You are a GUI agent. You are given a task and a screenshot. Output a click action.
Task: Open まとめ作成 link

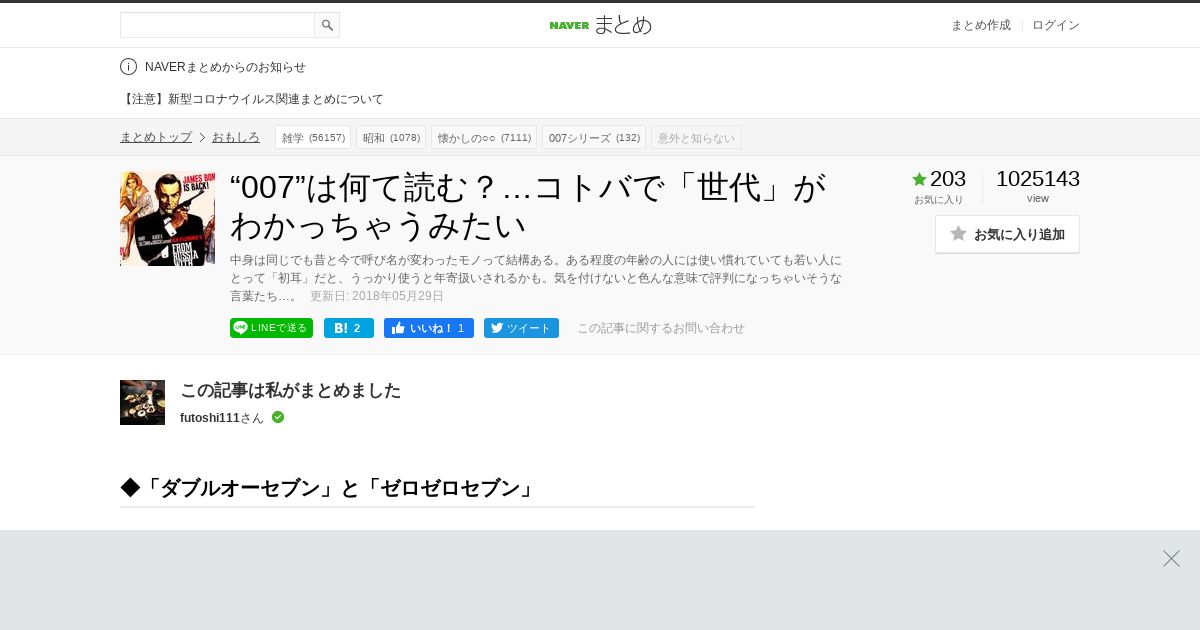click(x=980, y=25)
